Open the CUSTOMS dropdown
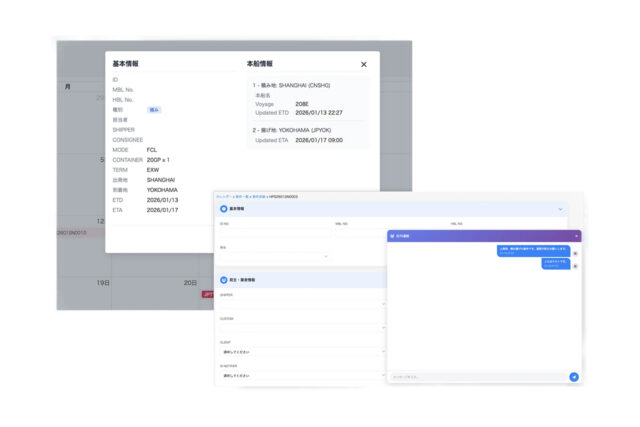 [x=300, y=327]
